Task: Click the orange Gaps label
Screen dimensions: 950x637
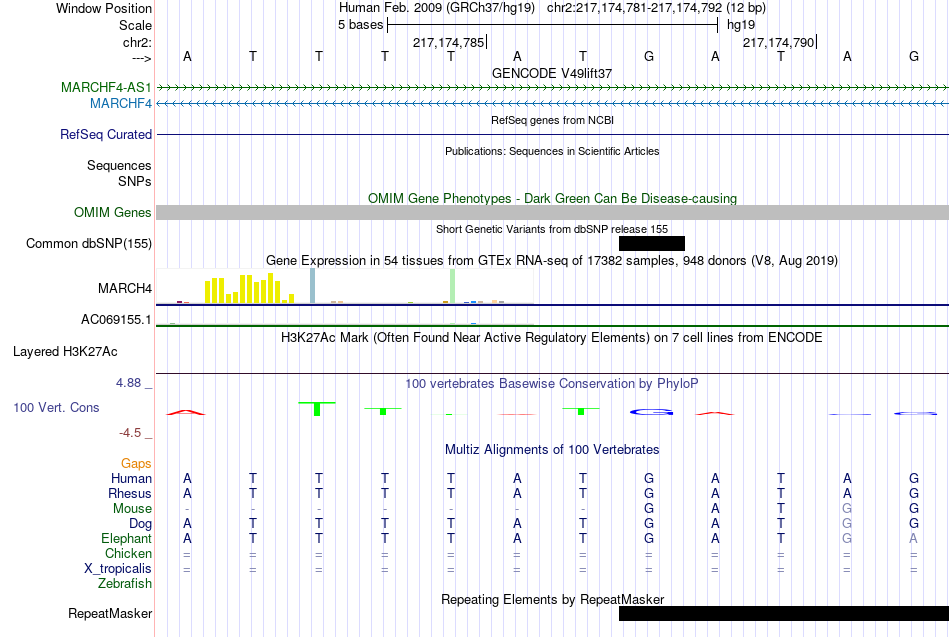Action: click(x=136, y=464)
